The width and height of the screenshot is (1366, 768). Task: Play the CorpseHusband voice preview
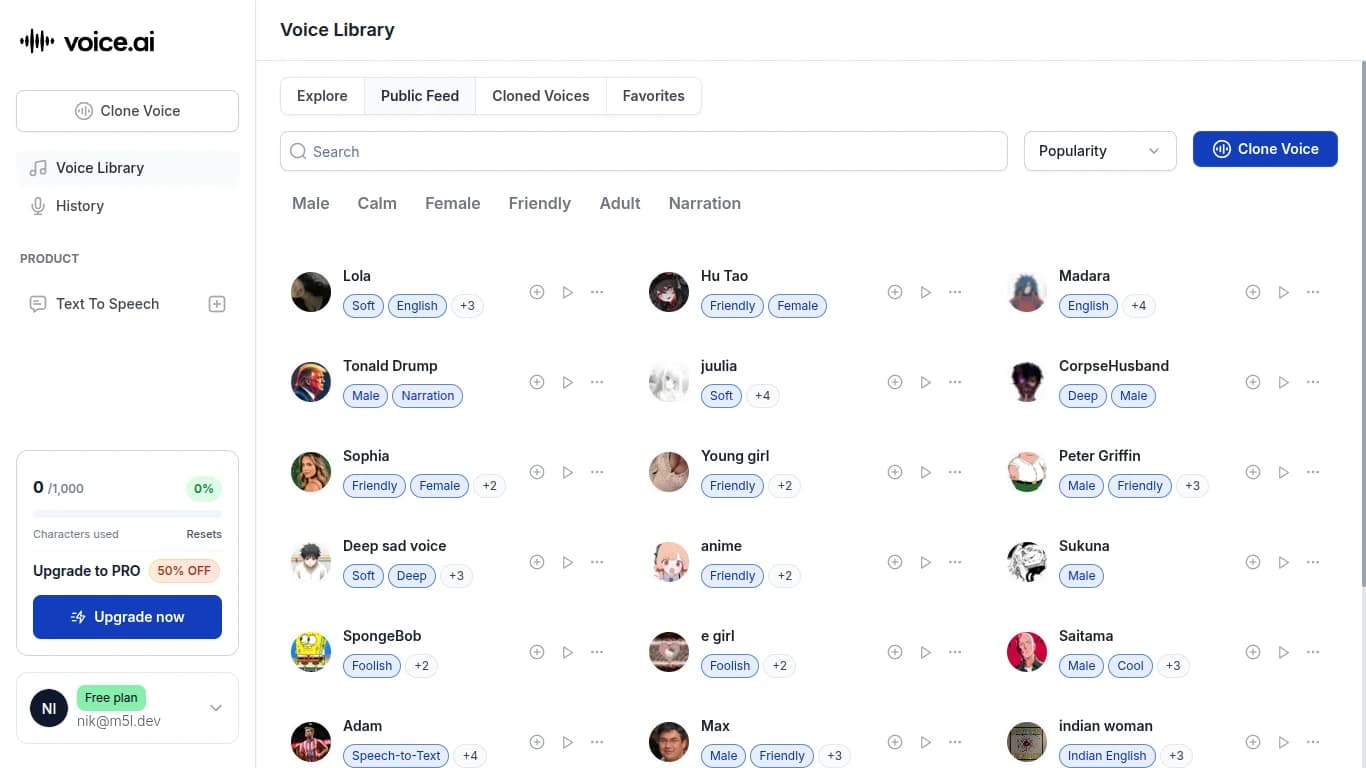(x=1283, y=382)
